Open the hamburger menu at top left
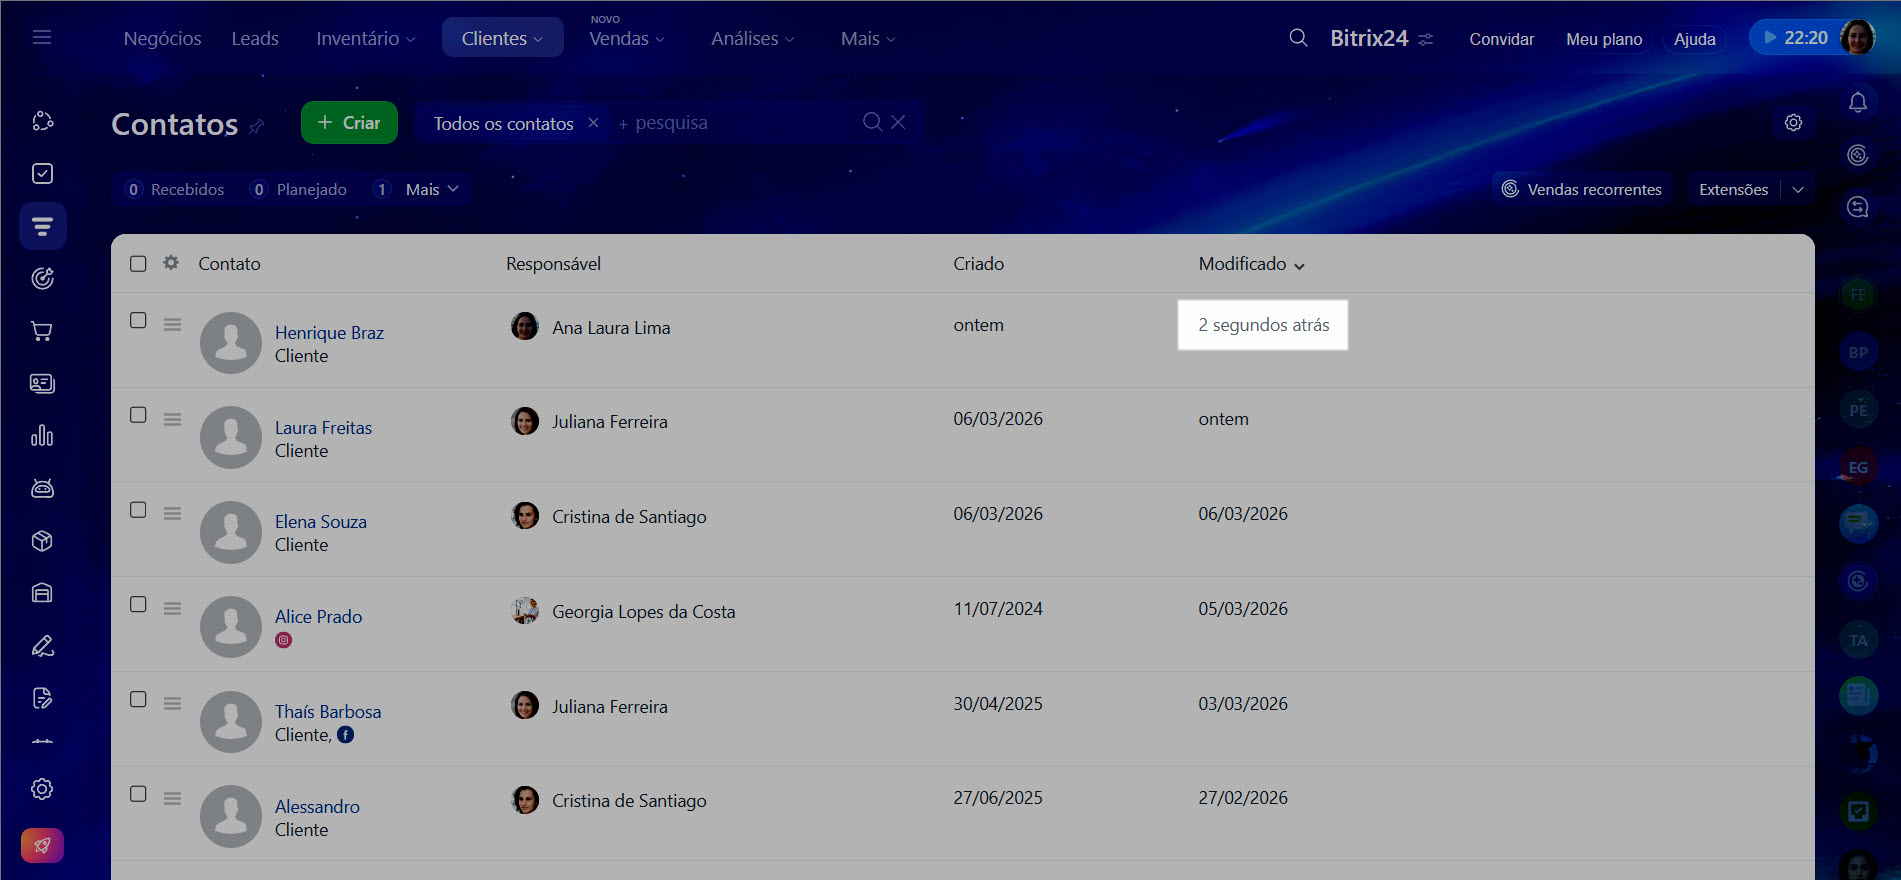The image size is (1901, 880). click(42, 38)
